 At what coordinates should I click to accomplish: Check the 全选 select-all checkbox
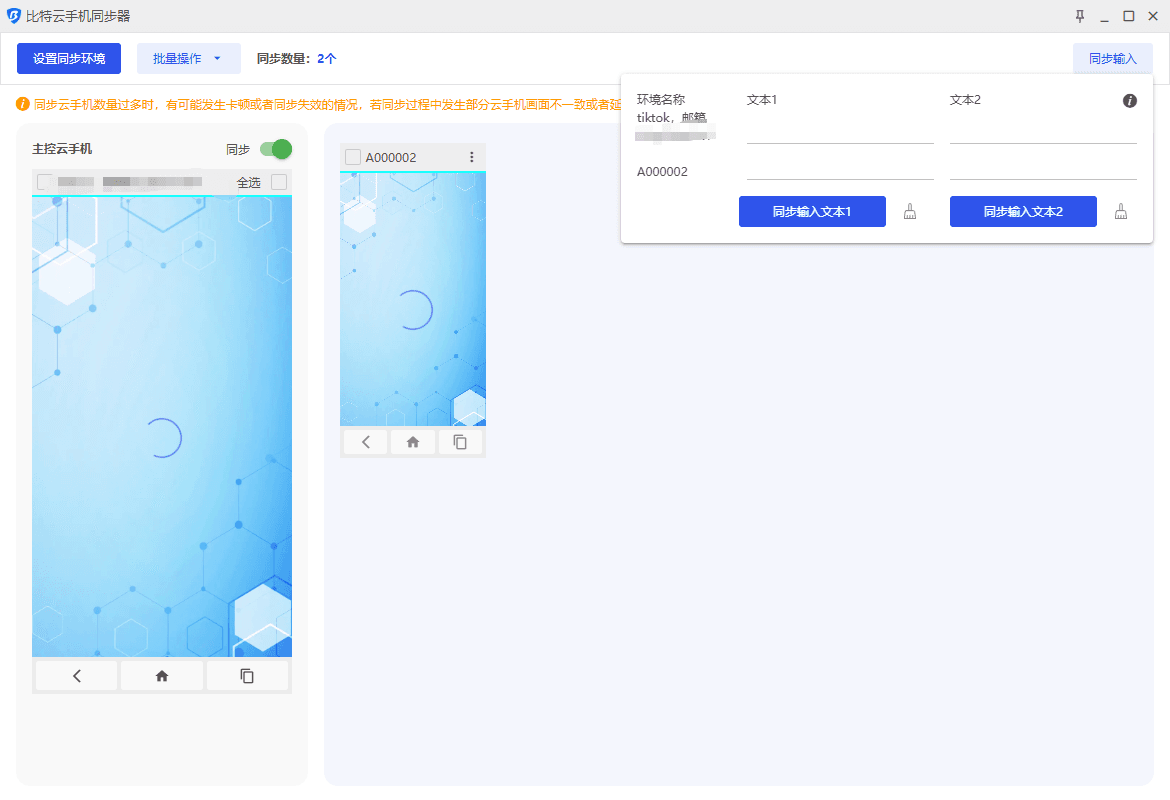pos(279,181)
